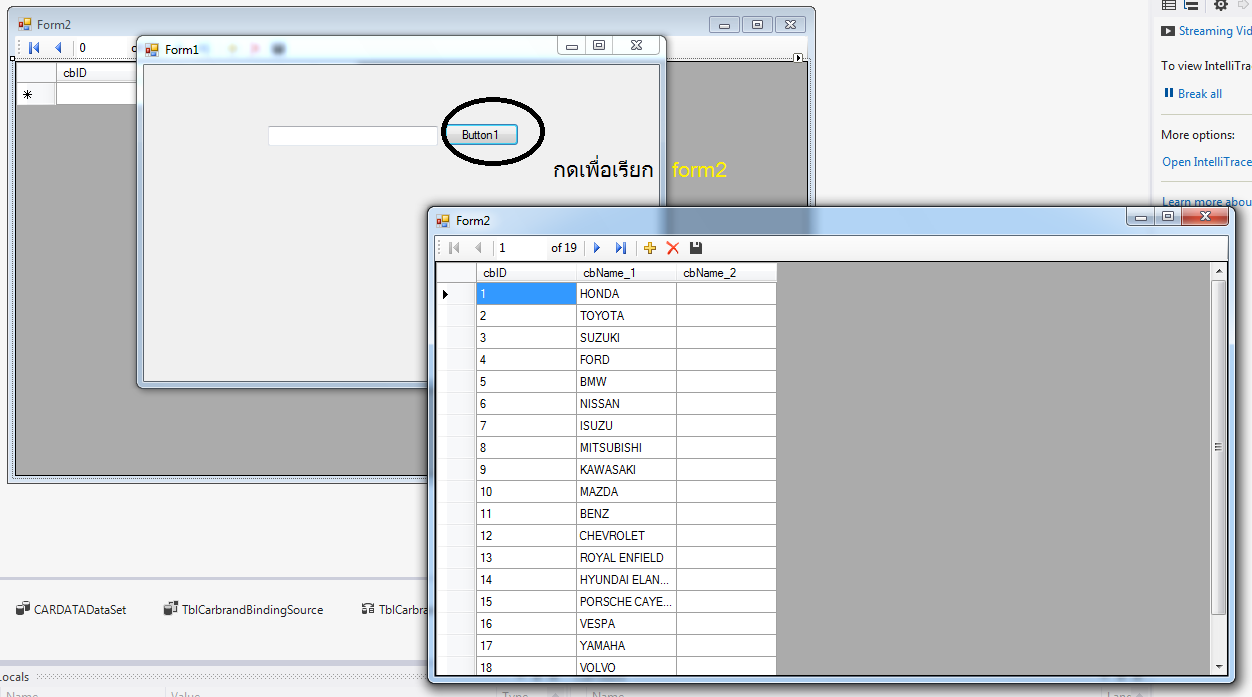This screenshot has width=1252, height=697.
Task: Click the red X Delete icon
Action: tap(673, 248)
